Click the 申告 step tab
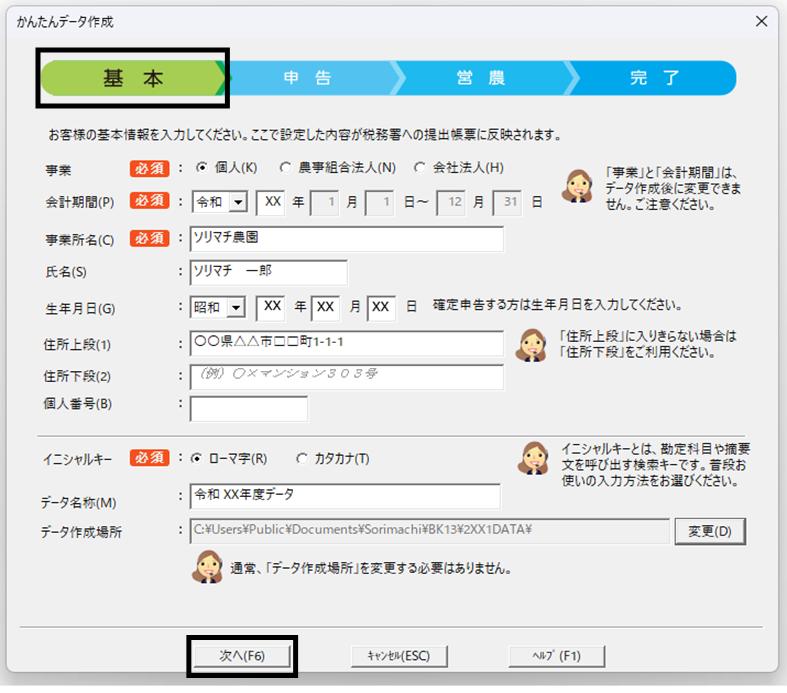 pos(307,78)
